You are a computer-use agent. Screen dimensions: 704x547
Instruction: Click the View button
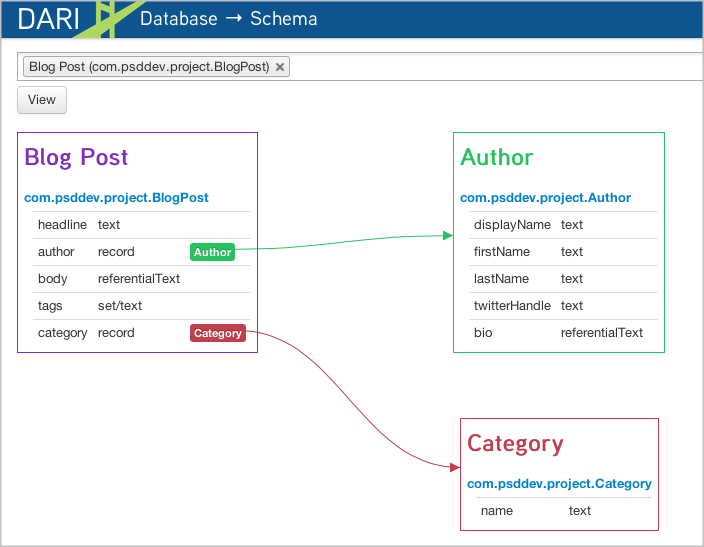42,100
